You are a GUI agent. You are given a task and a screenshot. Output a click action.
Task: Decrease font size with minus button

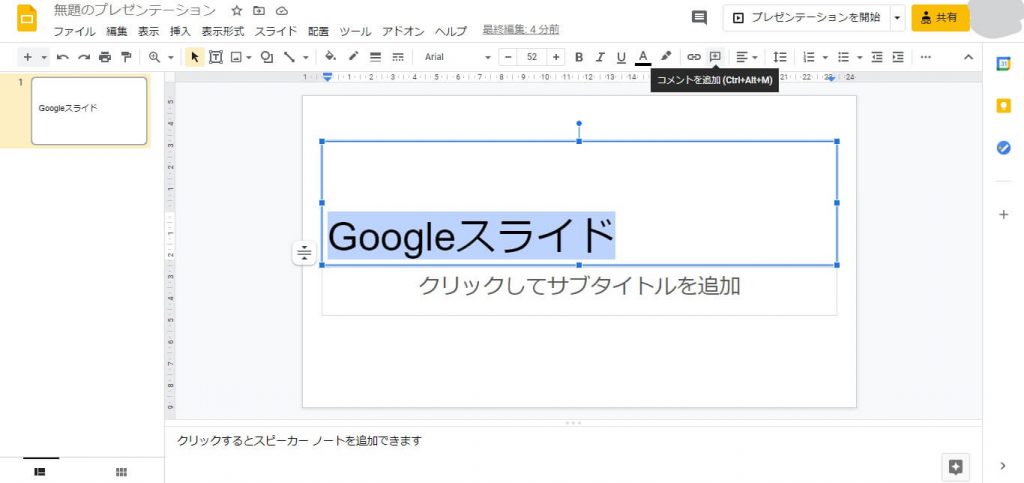coord(508,57)
